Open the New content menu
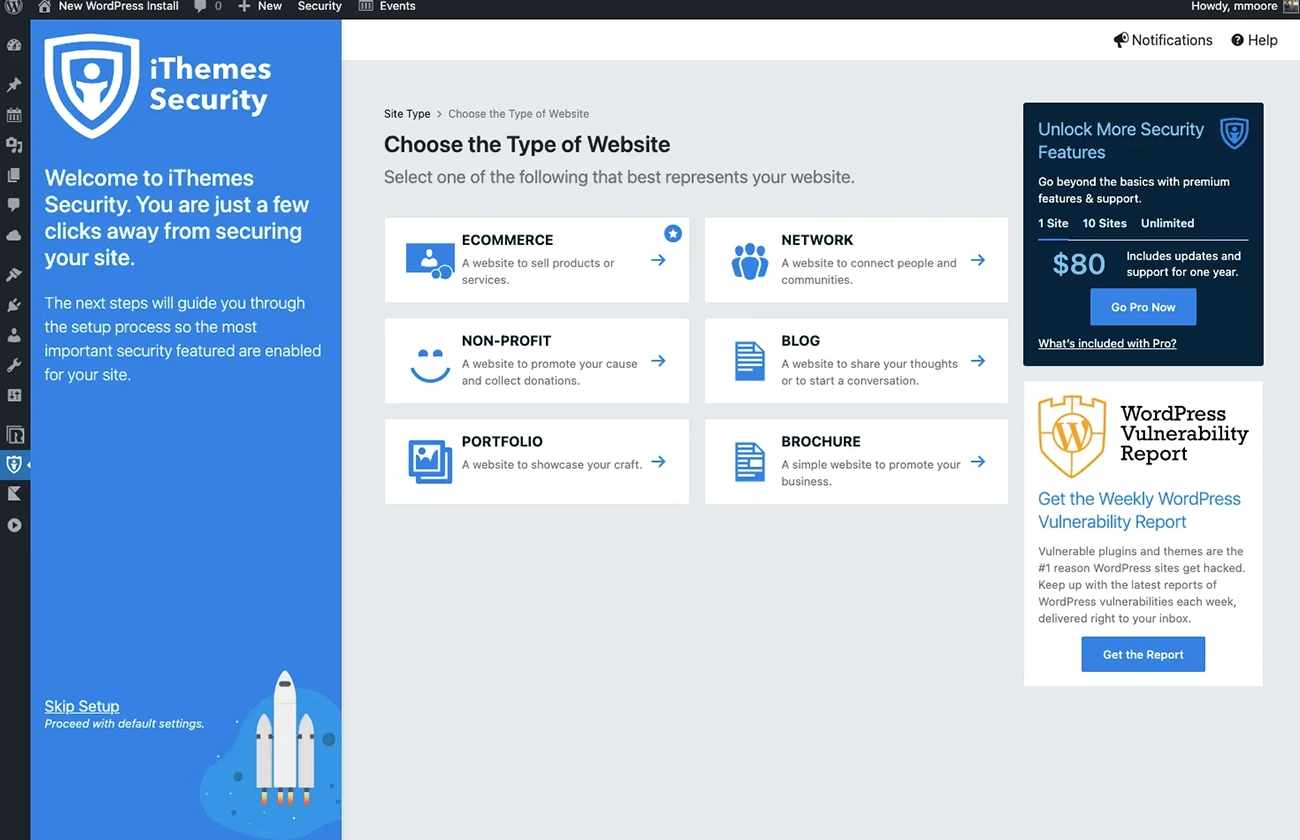This screenshot has height=840, width=1300. click(x=260, y=6)
